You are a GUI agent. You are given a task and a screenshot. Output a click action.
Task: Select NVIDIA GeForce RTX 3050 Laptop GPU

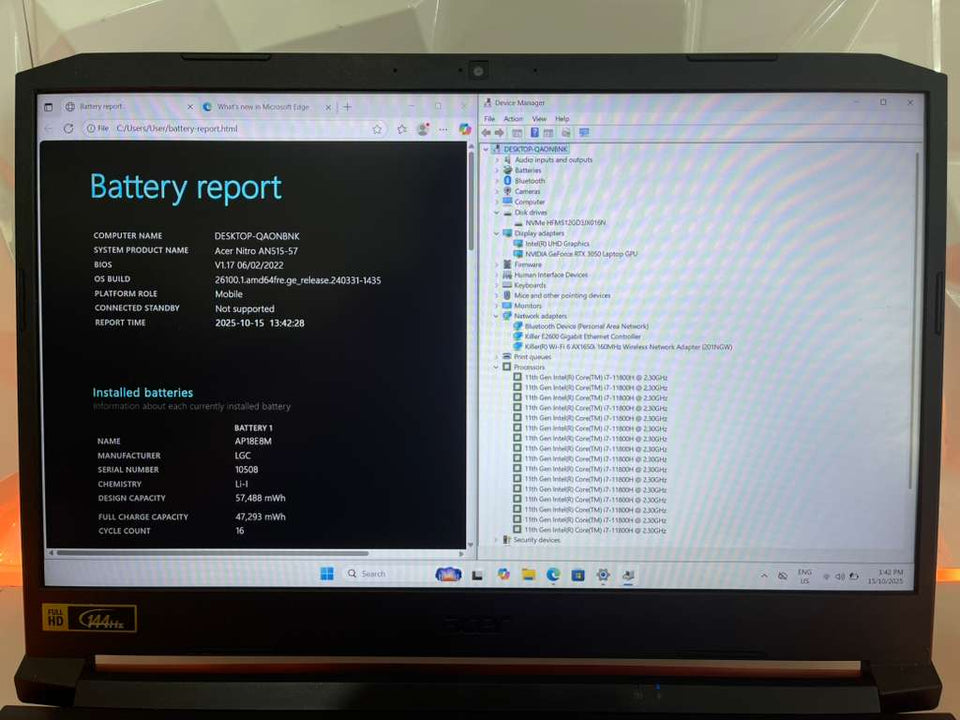580,254
